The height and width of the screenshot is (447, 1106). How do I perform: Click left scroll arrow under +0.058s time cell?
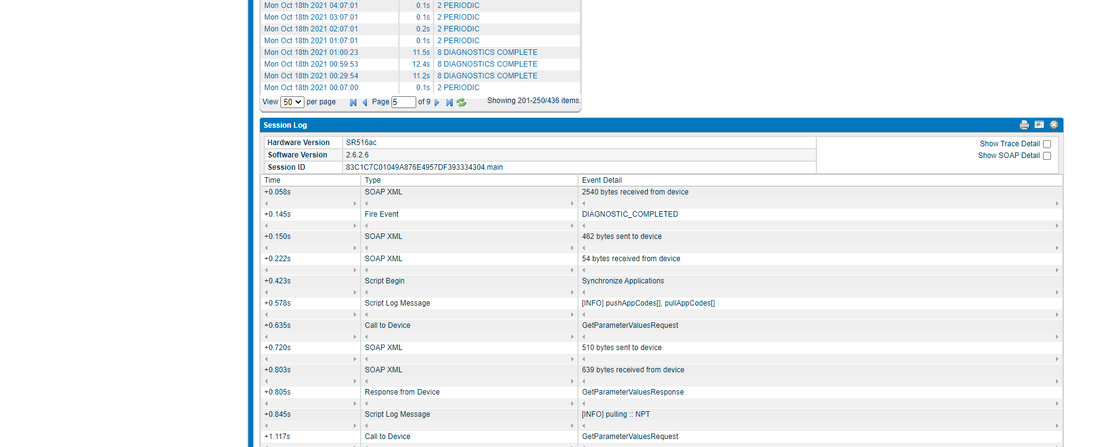coord(266,204)
